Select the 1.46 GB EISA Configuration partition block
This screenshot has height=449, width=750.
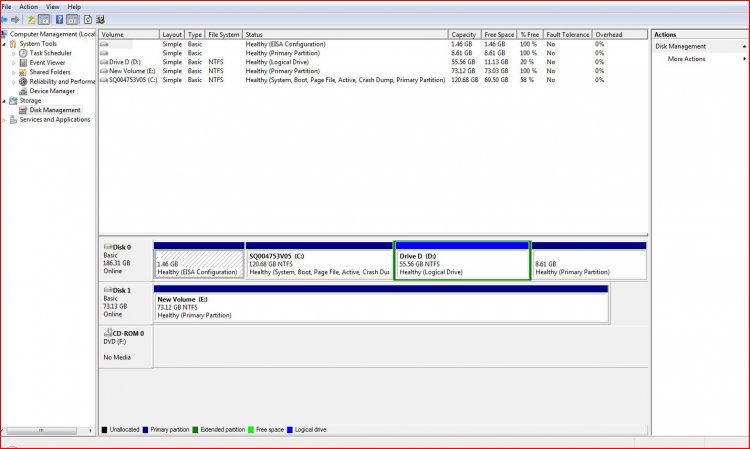[x=199, y=261]
